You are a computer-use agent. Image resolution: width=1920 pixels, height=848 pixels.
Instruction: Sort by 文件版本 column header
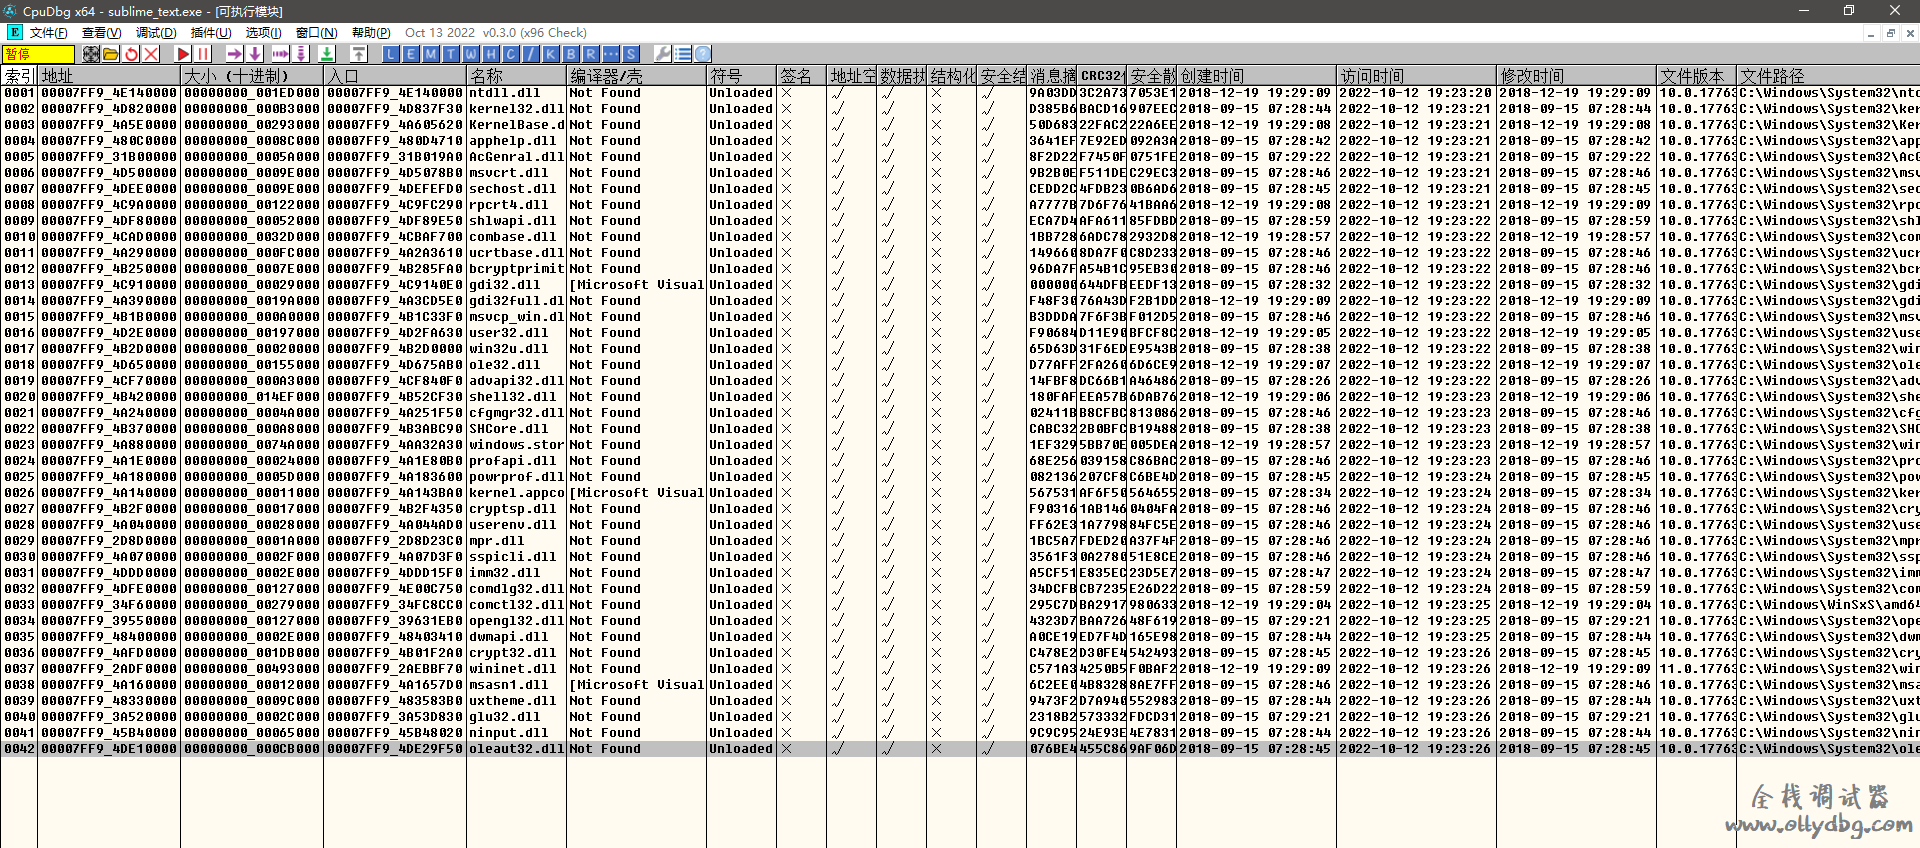(x=1697, y=76)
